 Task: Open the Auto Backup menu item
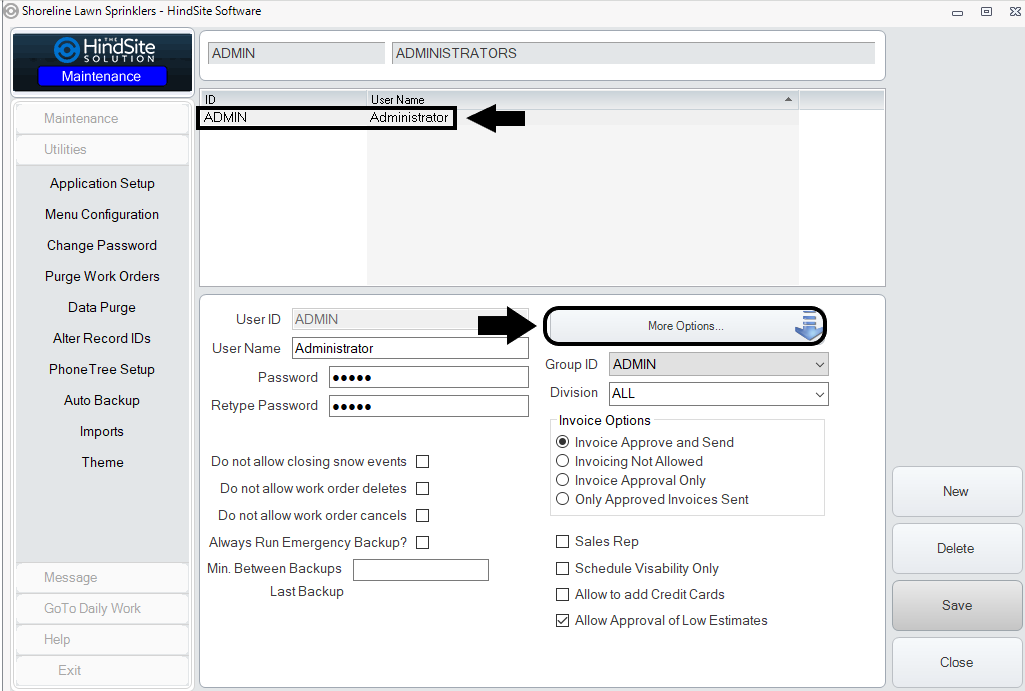[x=102, y=401]
